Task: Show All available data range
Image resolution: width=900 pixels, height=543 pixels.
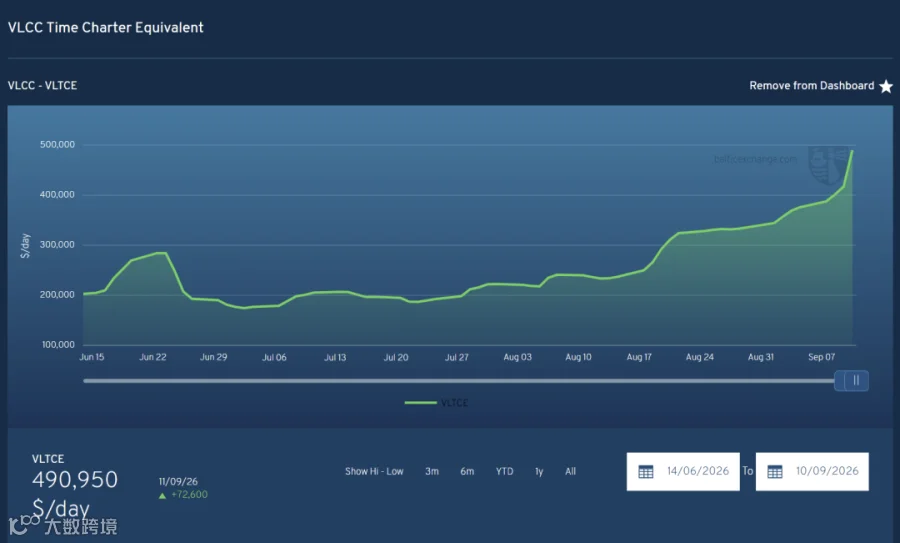Action: tap(570, 471)
